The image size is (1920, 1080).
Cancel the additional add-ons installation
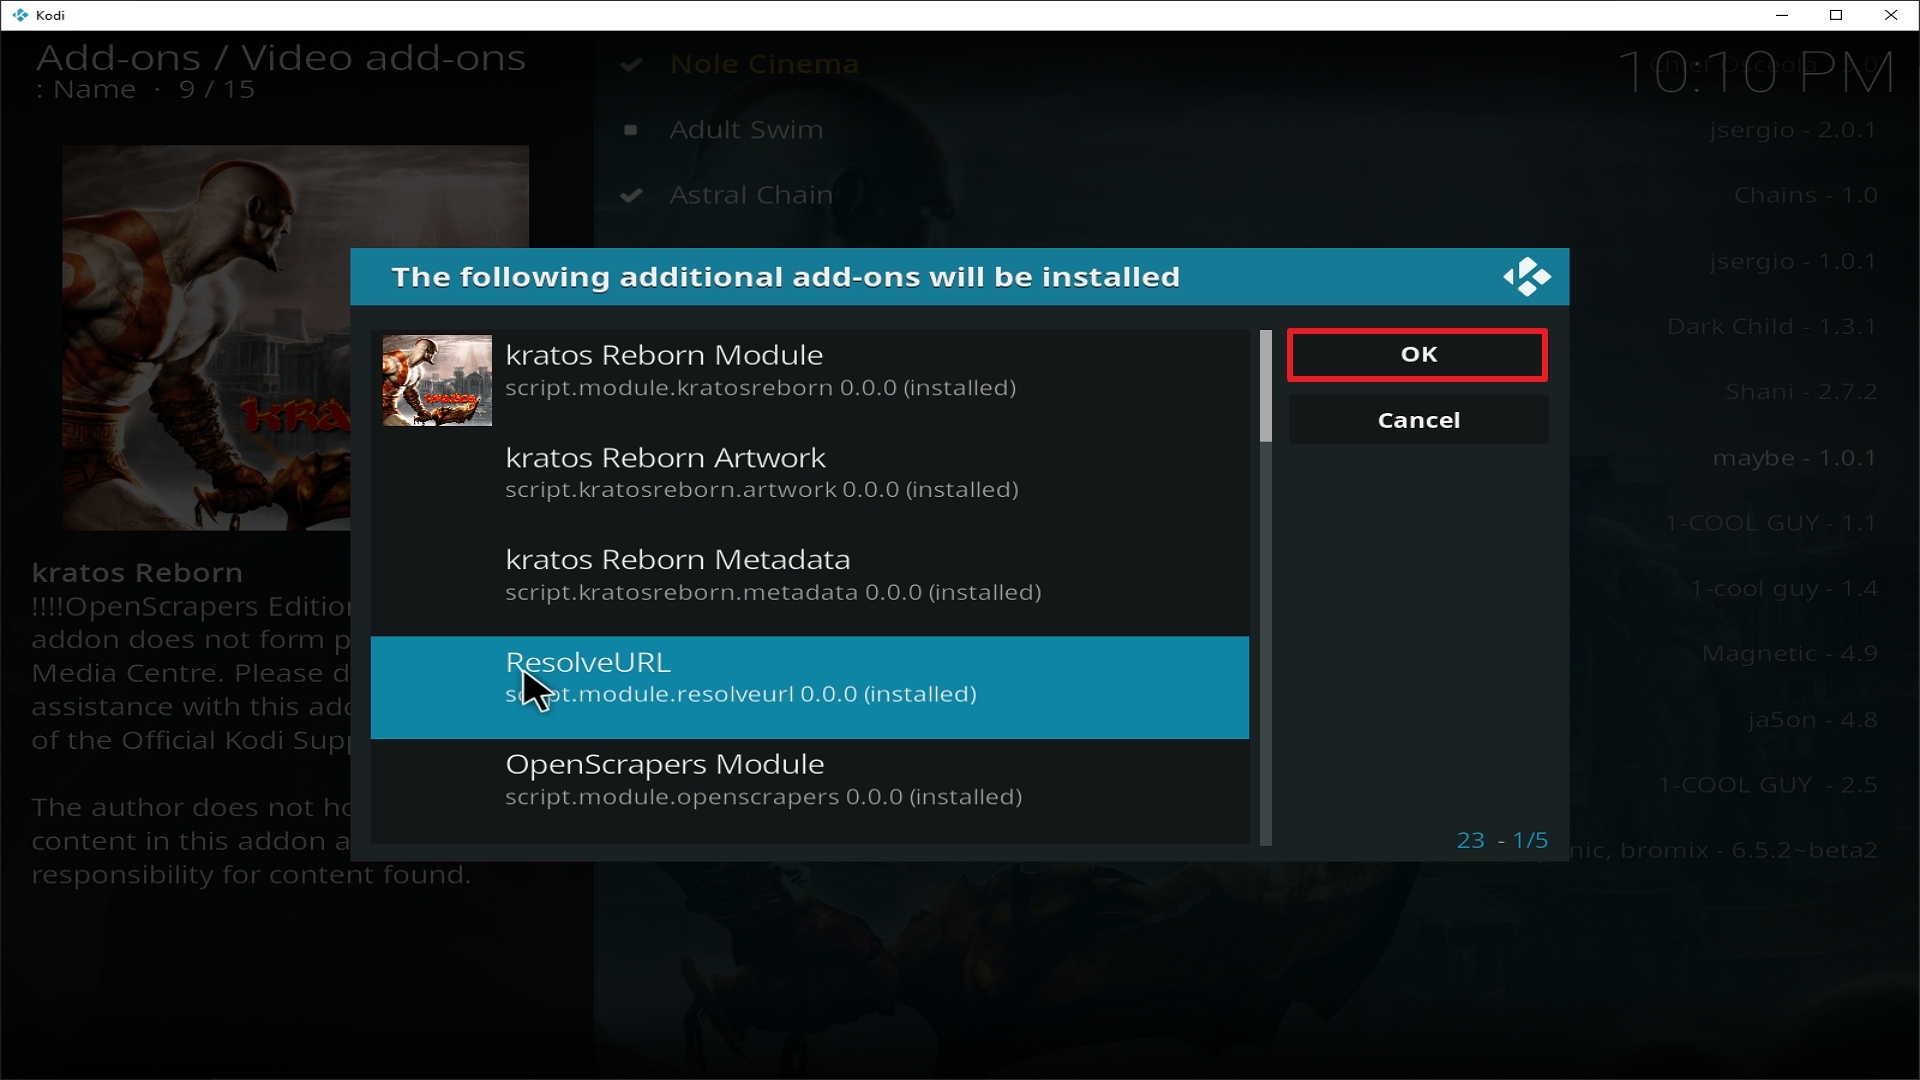[1418, 420]
